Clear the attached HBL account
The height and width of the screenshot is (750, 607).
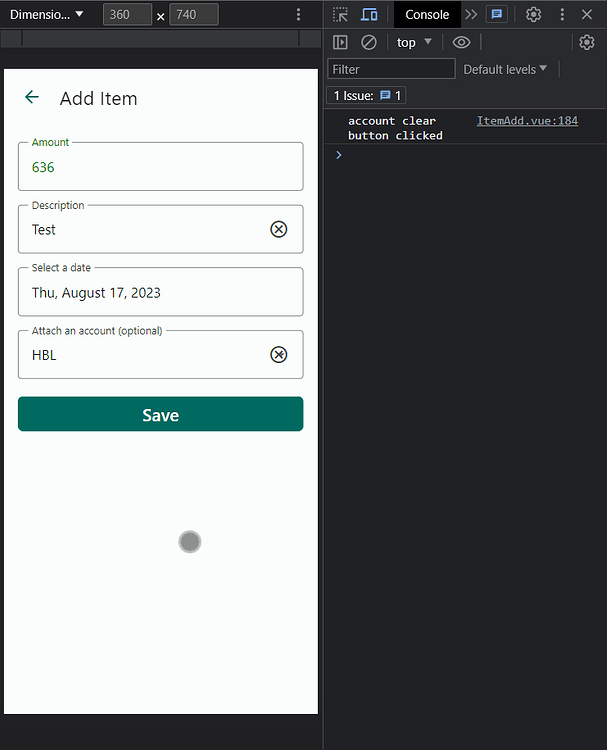[x=278, y=355]
